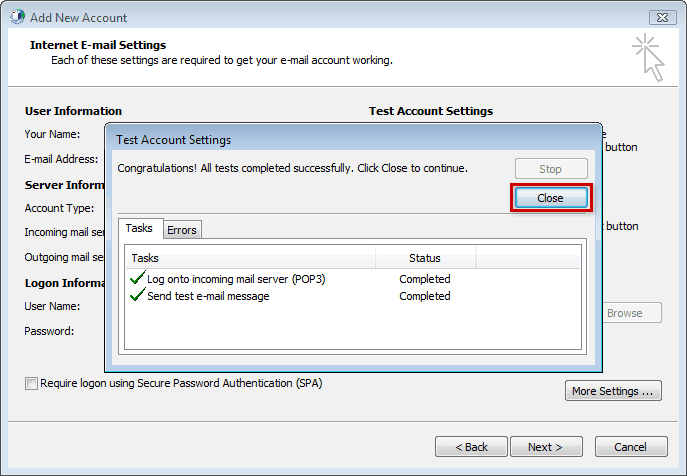Image resolution: width=687 pixels, height=476 pixels.
Task: Switch to the Errors tab
Action: (182, 230)
